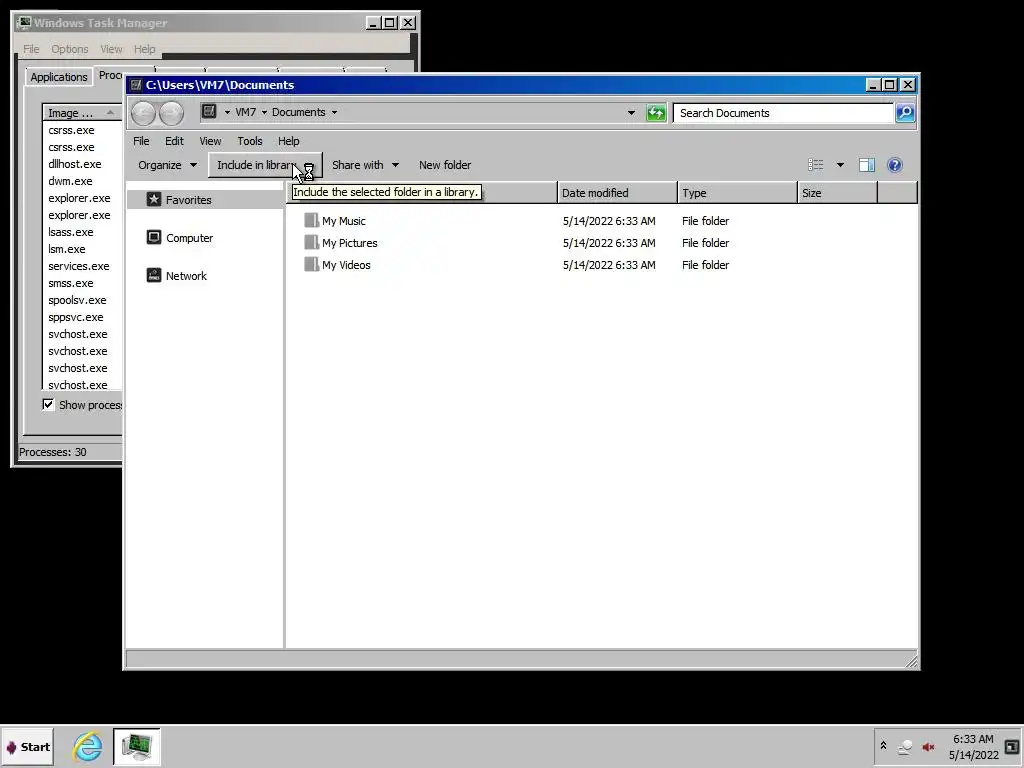Open Task Manager Options menu
Image resolution: width=1024 pixels, height=768 pixels.
pos(70,49)
